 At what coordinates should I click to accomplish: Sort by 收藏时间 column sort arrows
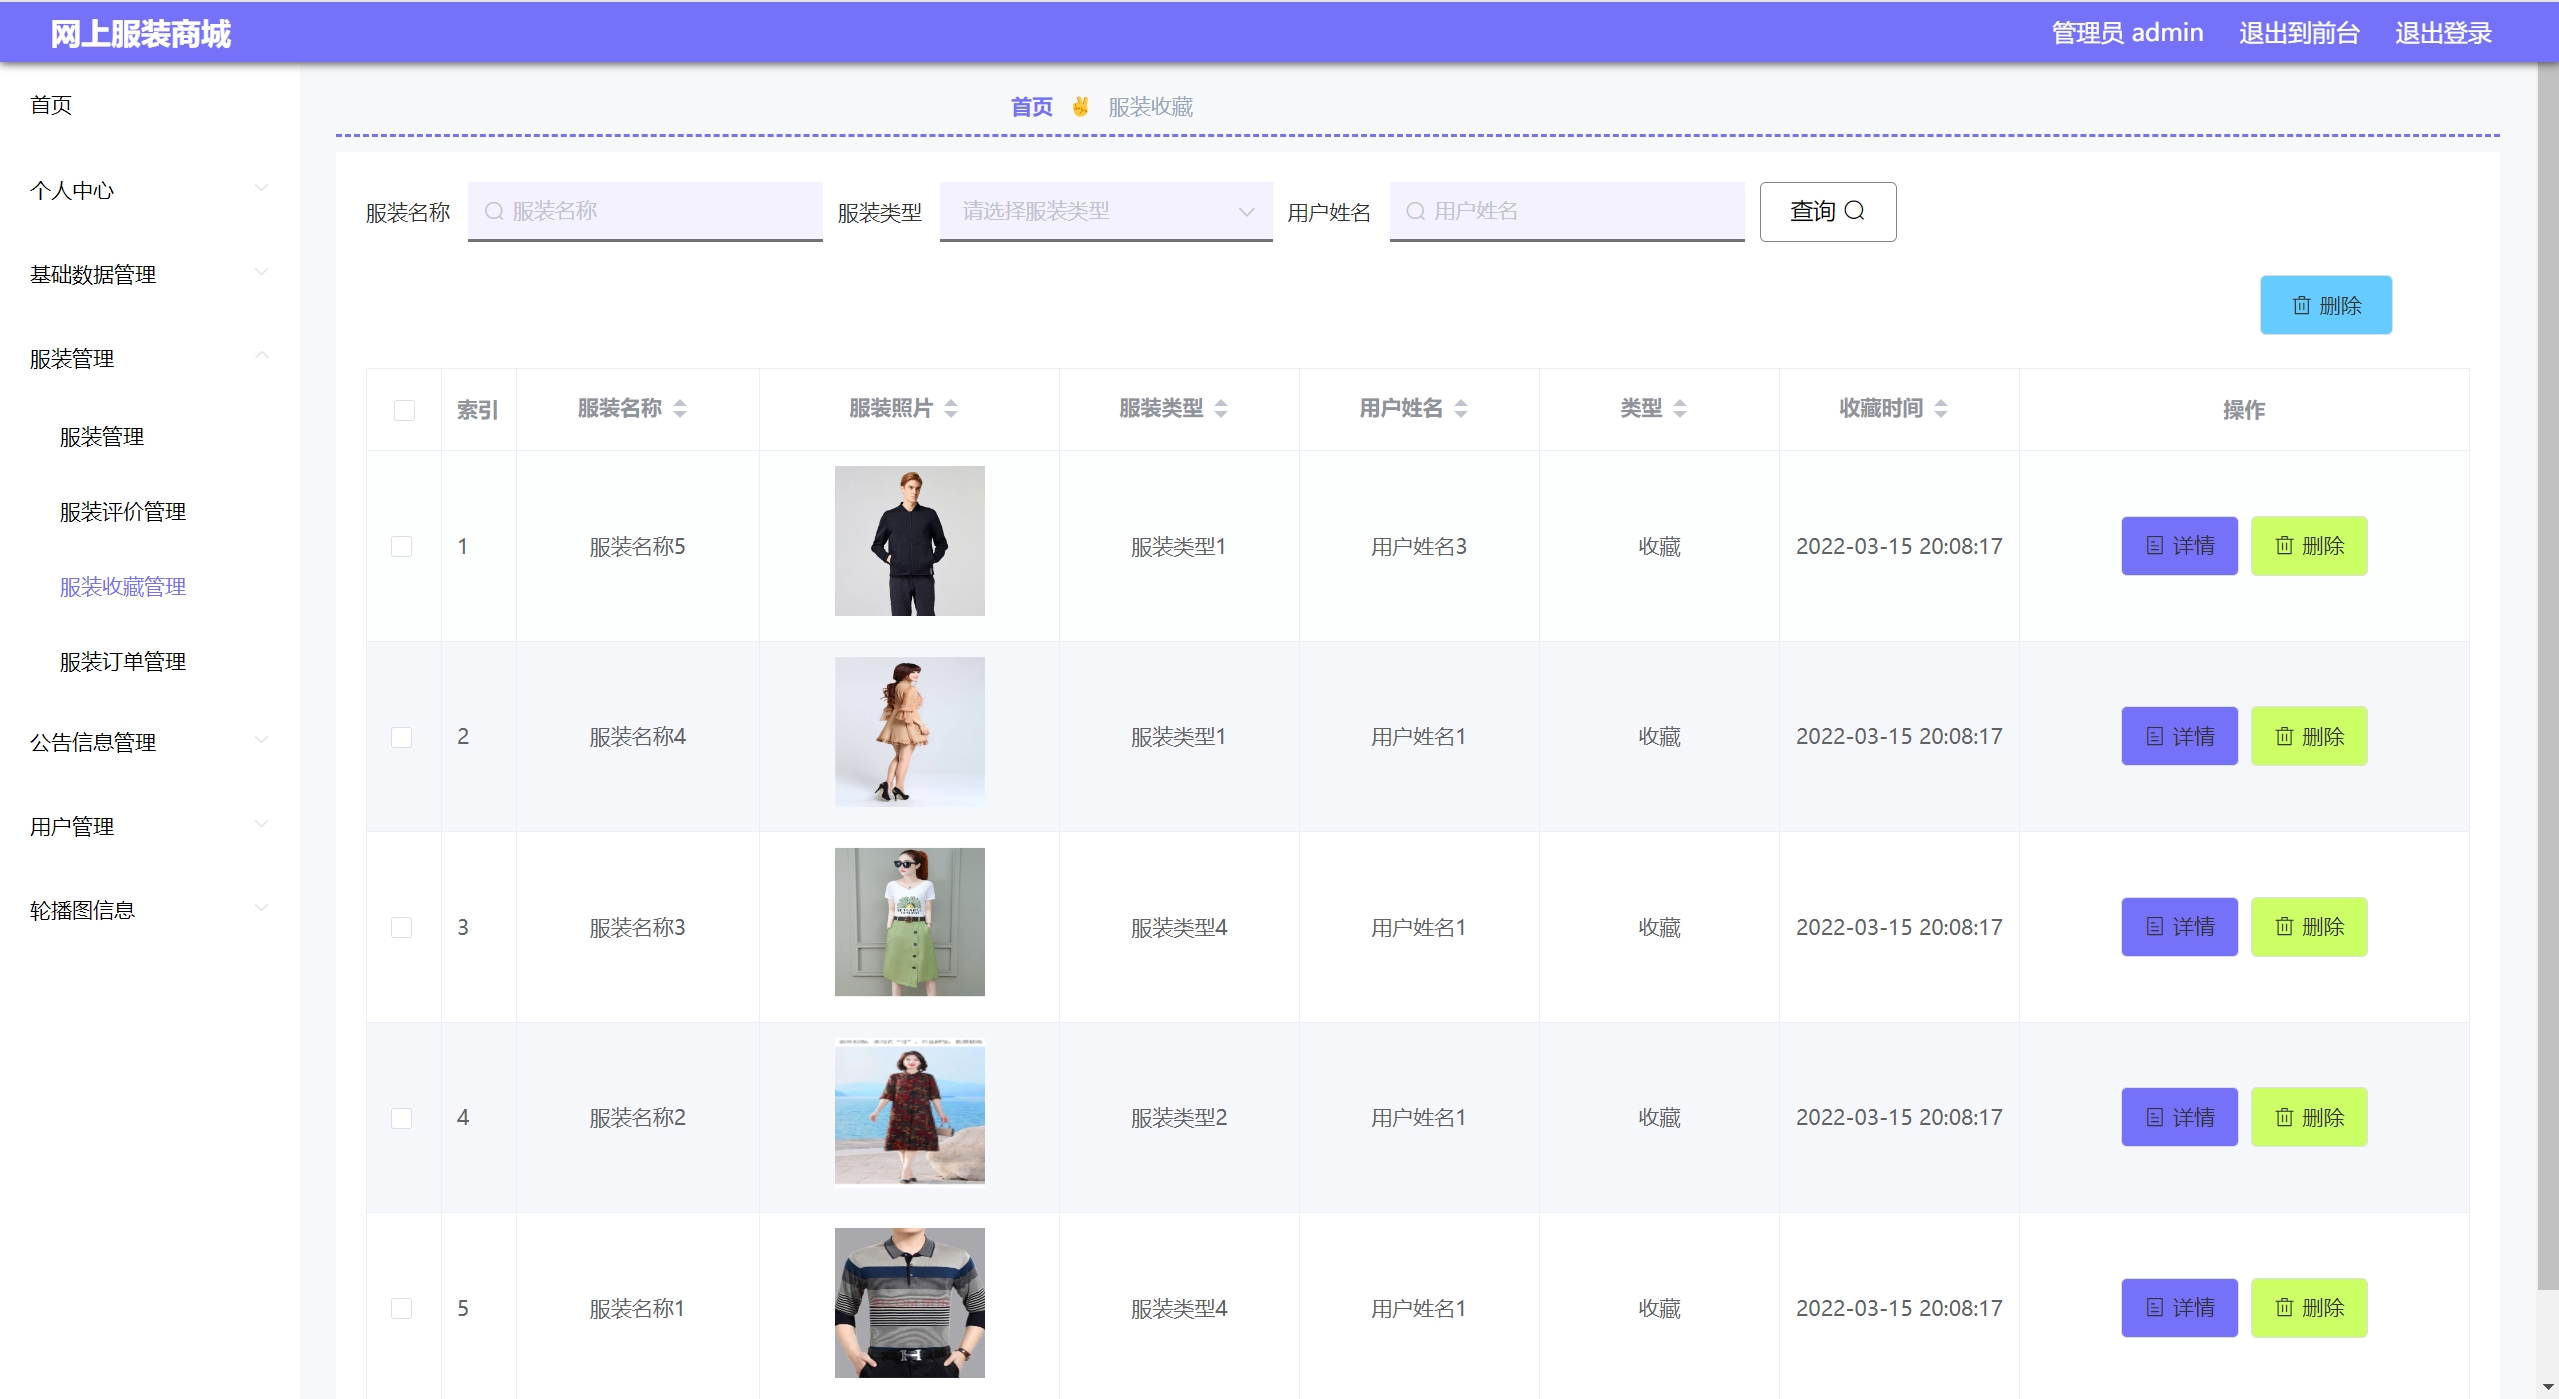1941,409
